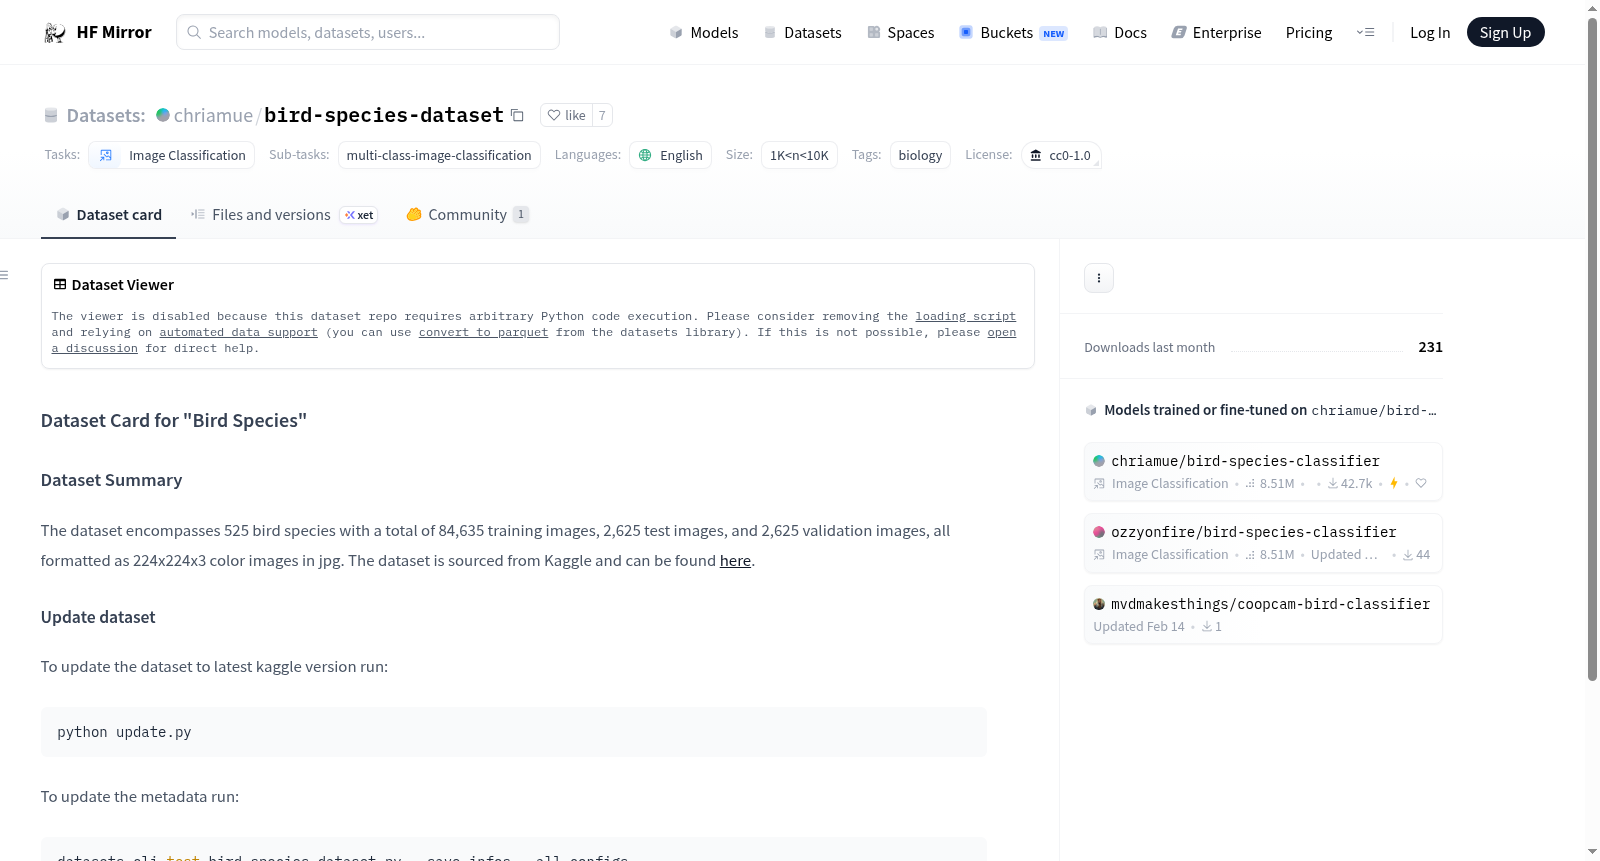Click the lightning bolt icon on the chriamue model card
1600x861 pixels.
(1394, 484)
